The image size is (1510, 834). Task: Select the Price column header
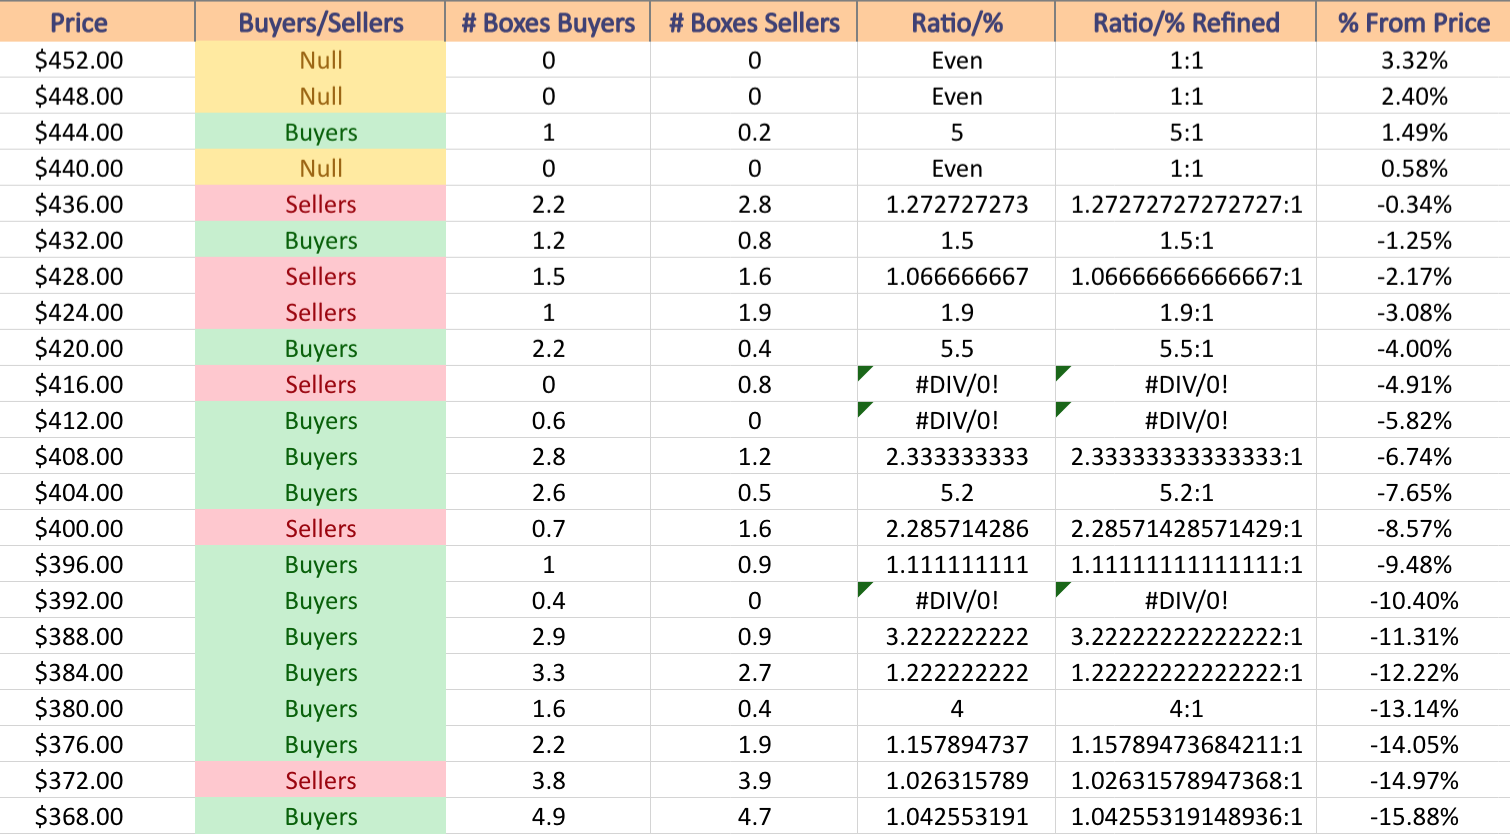pos(97,21)
